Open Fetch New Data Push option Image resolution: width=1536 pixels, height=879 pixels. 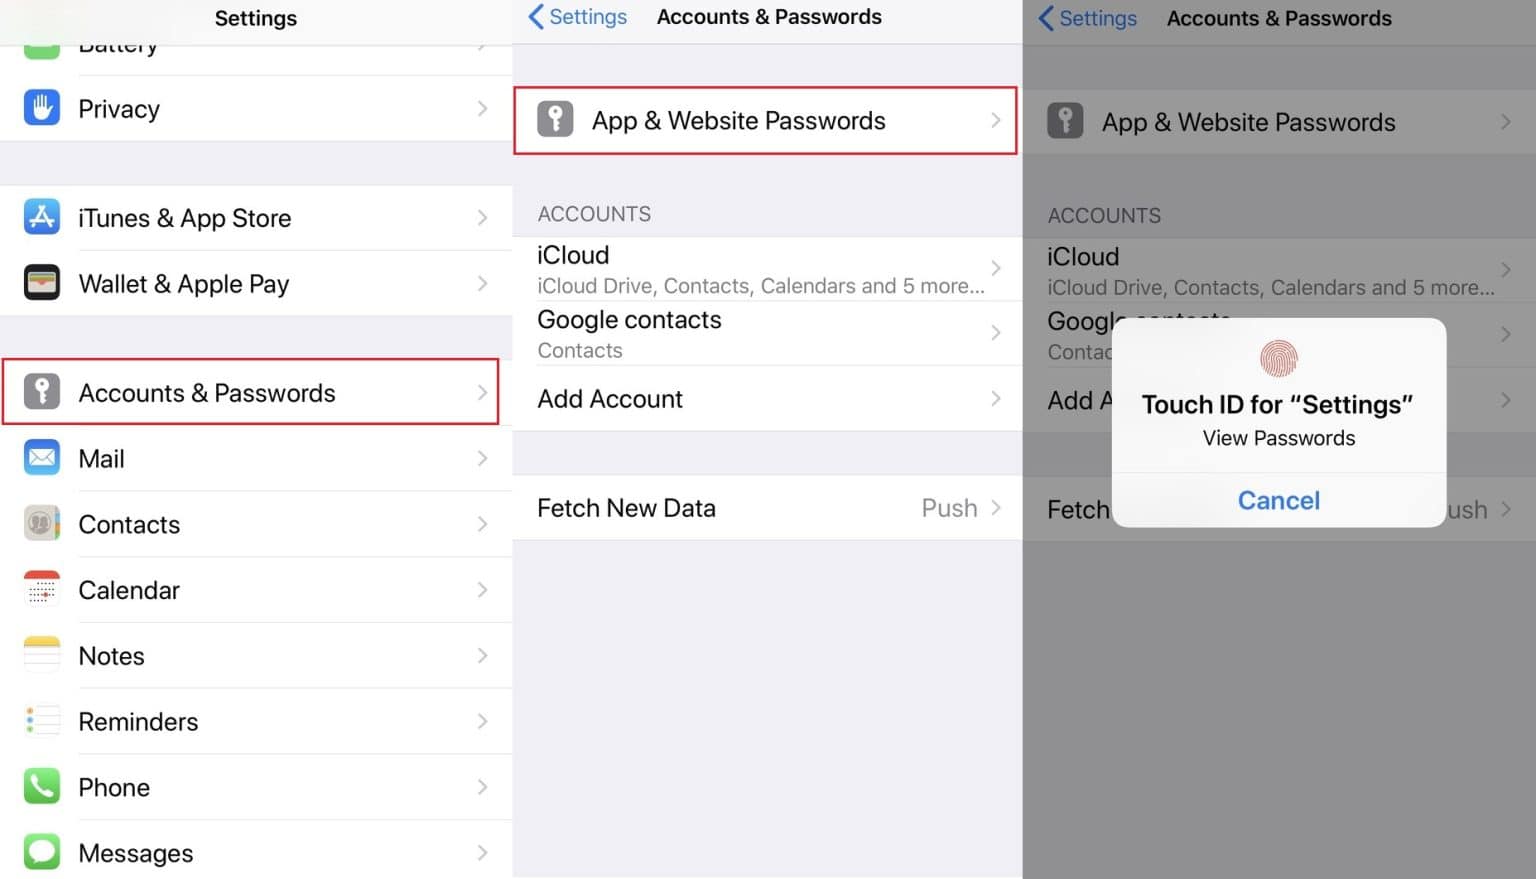click(949, 508)
